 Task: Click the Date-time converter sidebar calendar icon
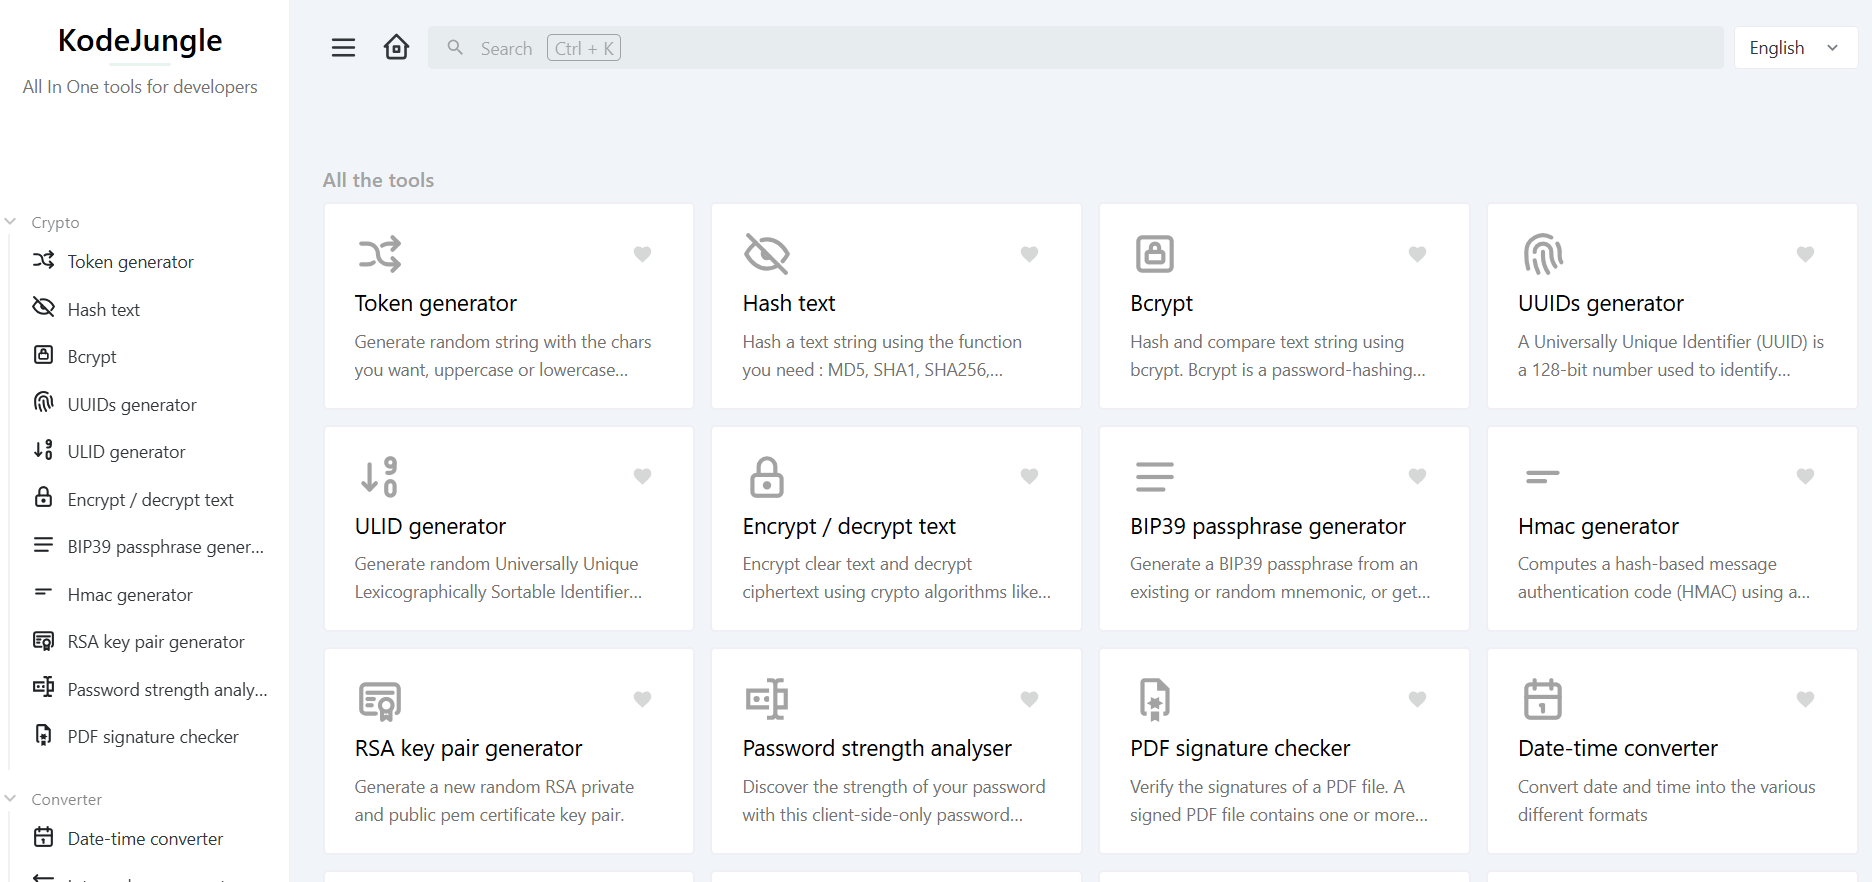pyautogui.click(x=43, y=837)
